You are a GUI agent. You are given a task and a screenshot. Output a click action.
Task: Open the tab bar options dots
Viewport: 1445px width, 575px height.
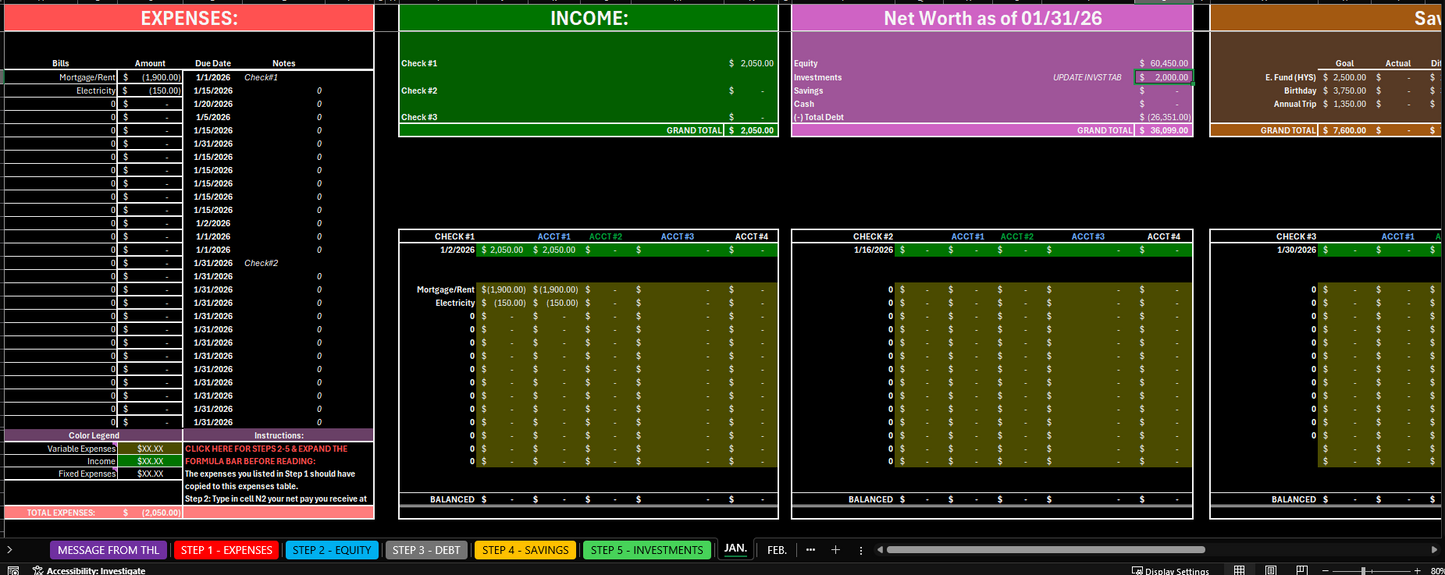point(861,550)
